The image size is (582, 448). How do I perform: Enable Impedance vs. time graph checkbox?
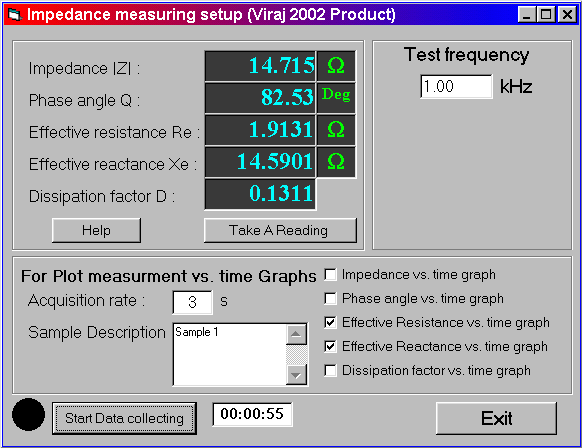pyautogui.click(x=330, y=275)
